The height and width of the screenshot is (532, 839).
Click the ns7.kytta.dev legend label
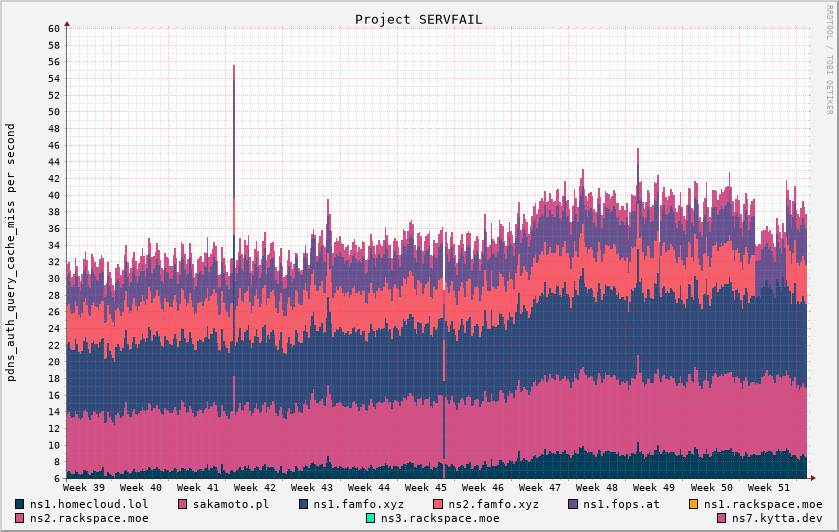[769, 518]
